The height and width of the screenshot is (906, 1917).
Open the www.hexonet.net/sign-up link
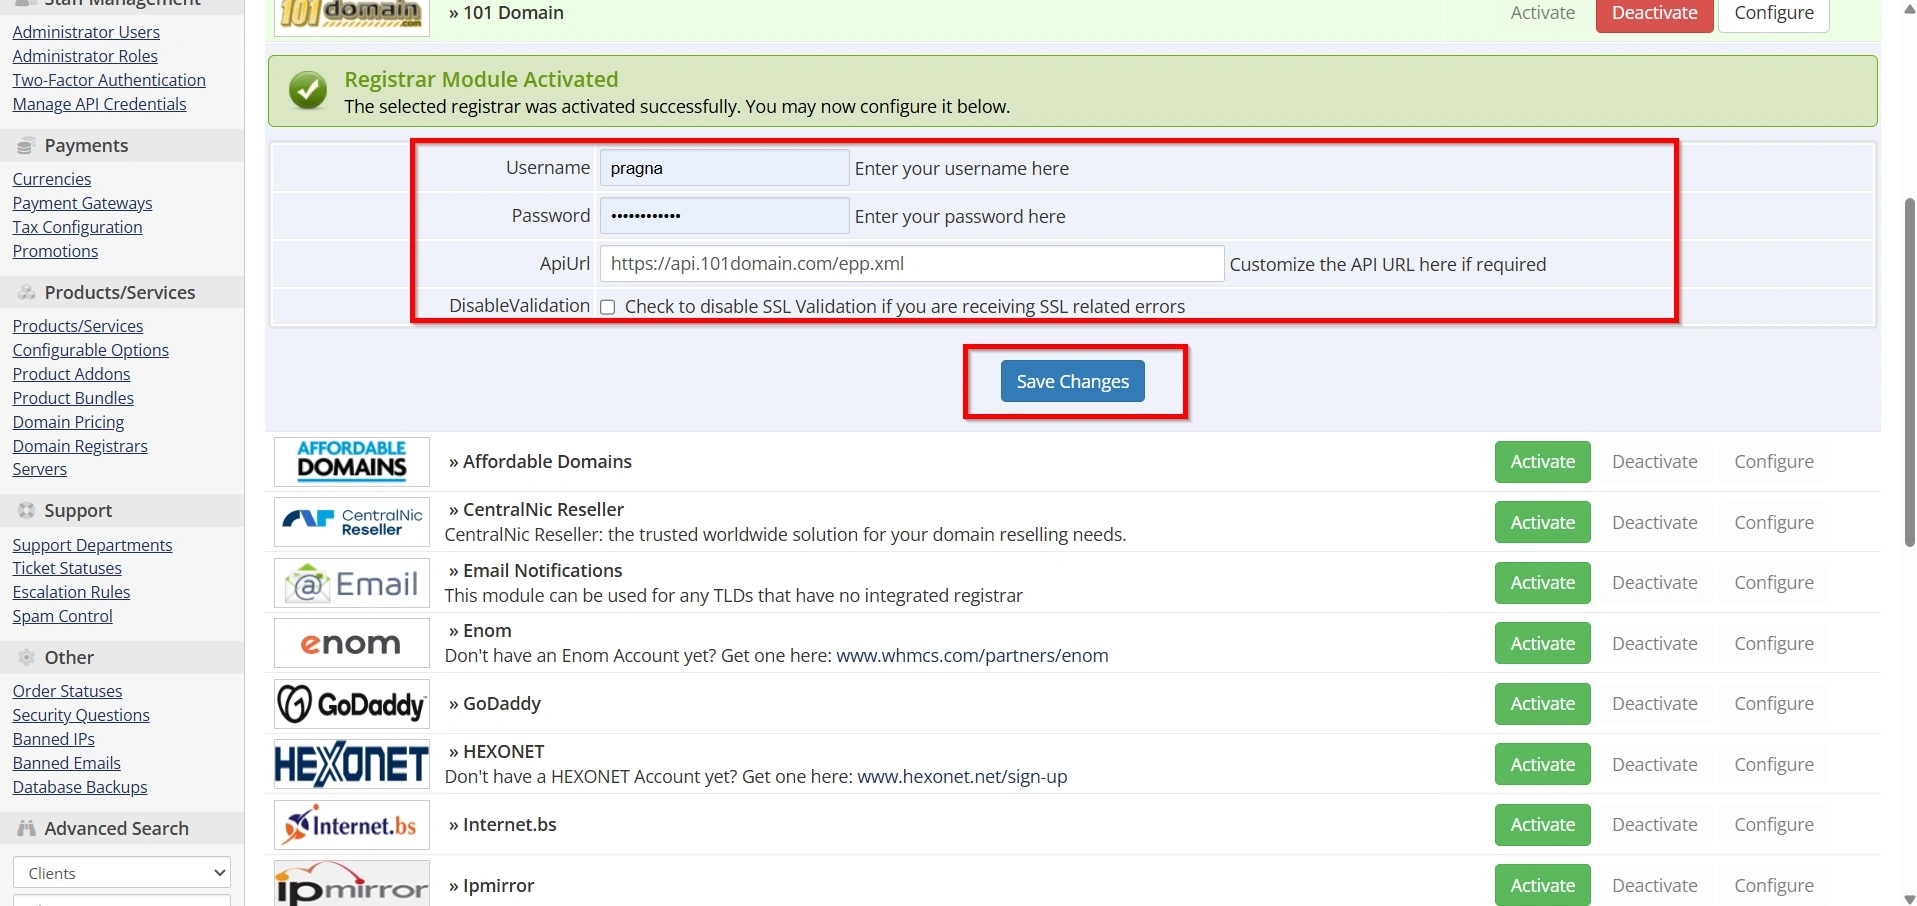click(x=962, y=777)
